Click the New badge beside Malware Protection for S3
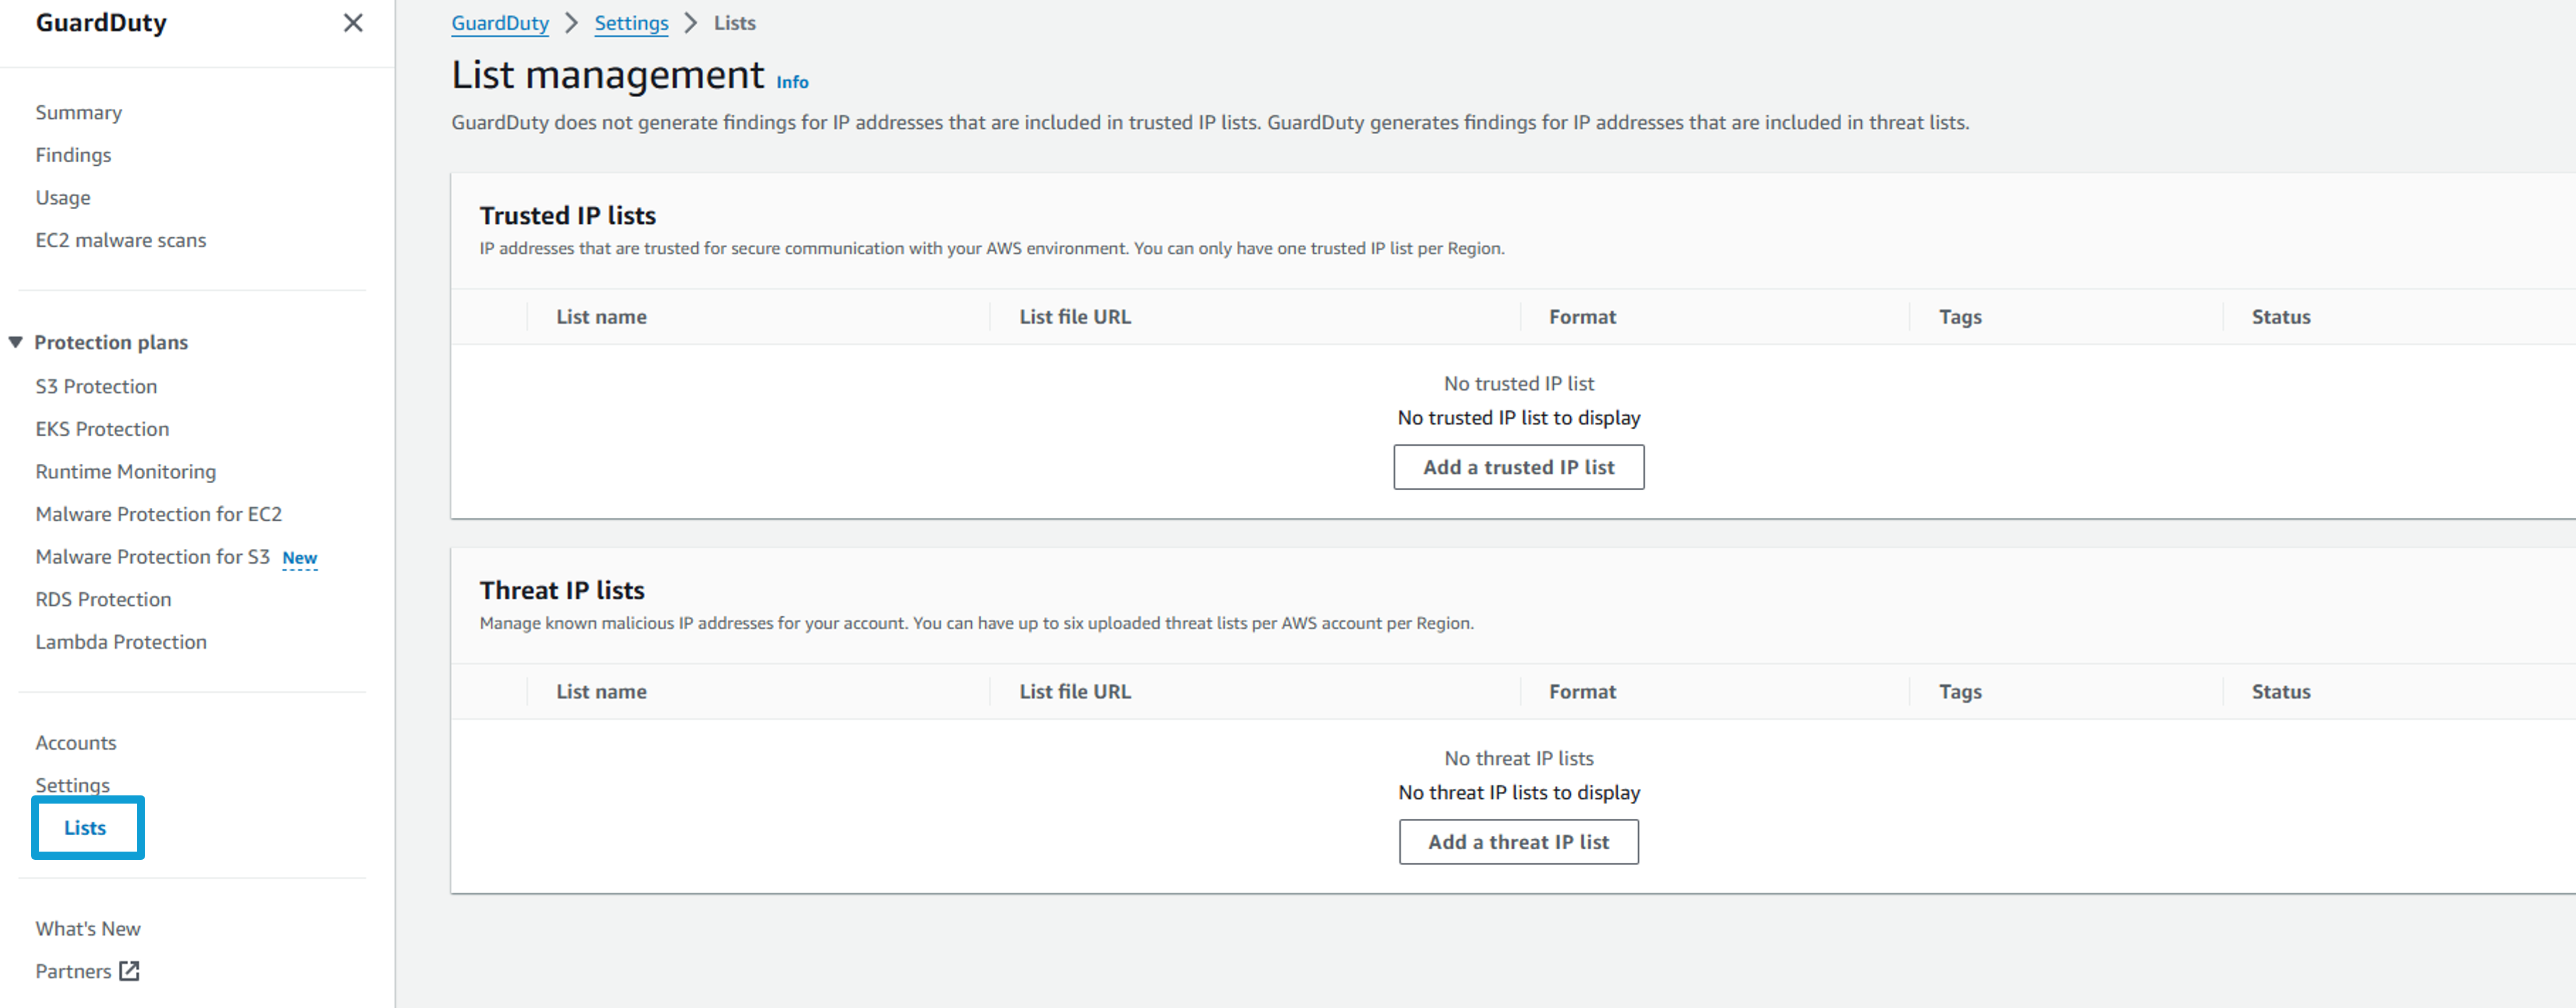This screenshot has width=2576, height=1008. tap(300, 558)
